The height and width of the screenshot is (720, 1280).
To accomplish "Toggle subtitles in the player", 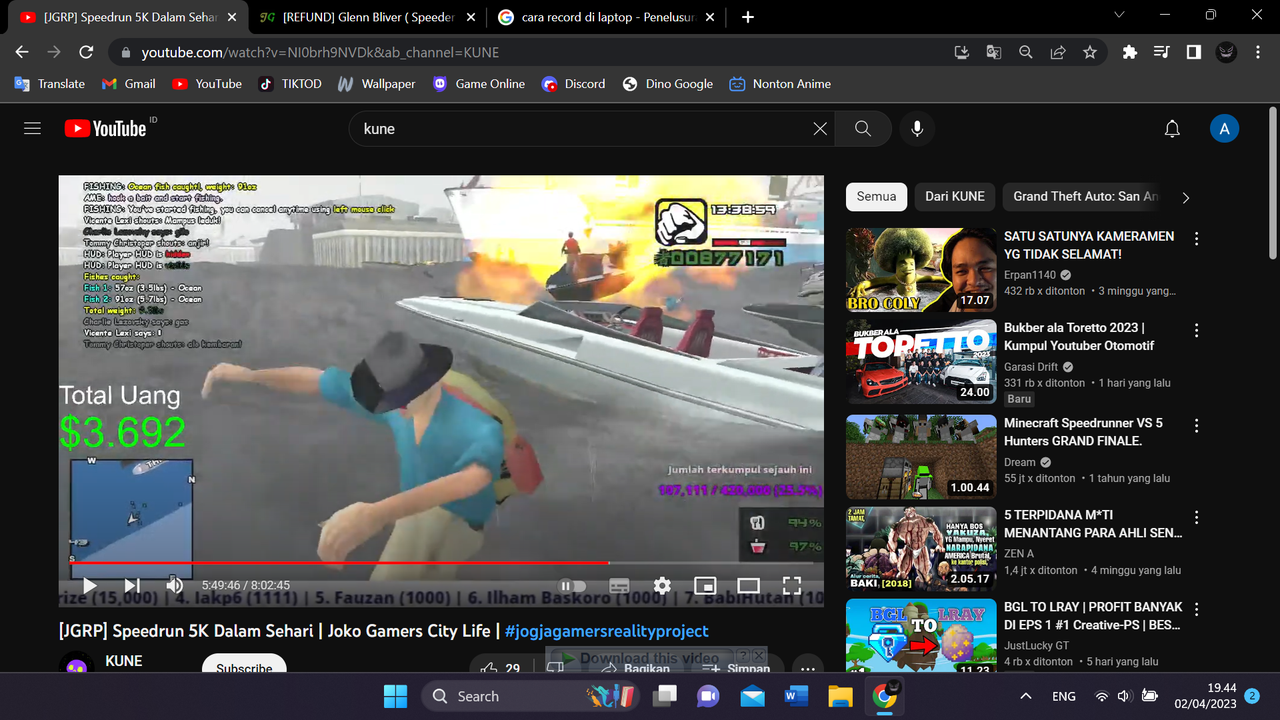I will click(619, 586).
